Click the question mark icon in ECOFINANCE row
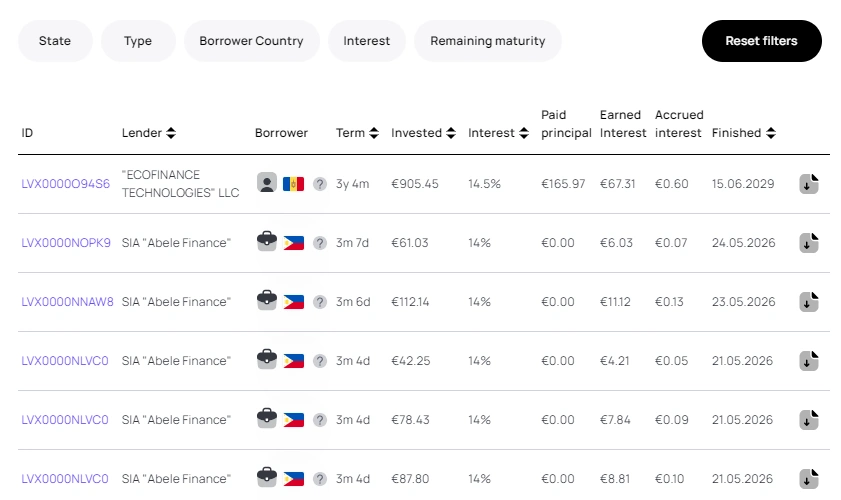The width and height of the screenshot is (841, 500). [320, 184]
